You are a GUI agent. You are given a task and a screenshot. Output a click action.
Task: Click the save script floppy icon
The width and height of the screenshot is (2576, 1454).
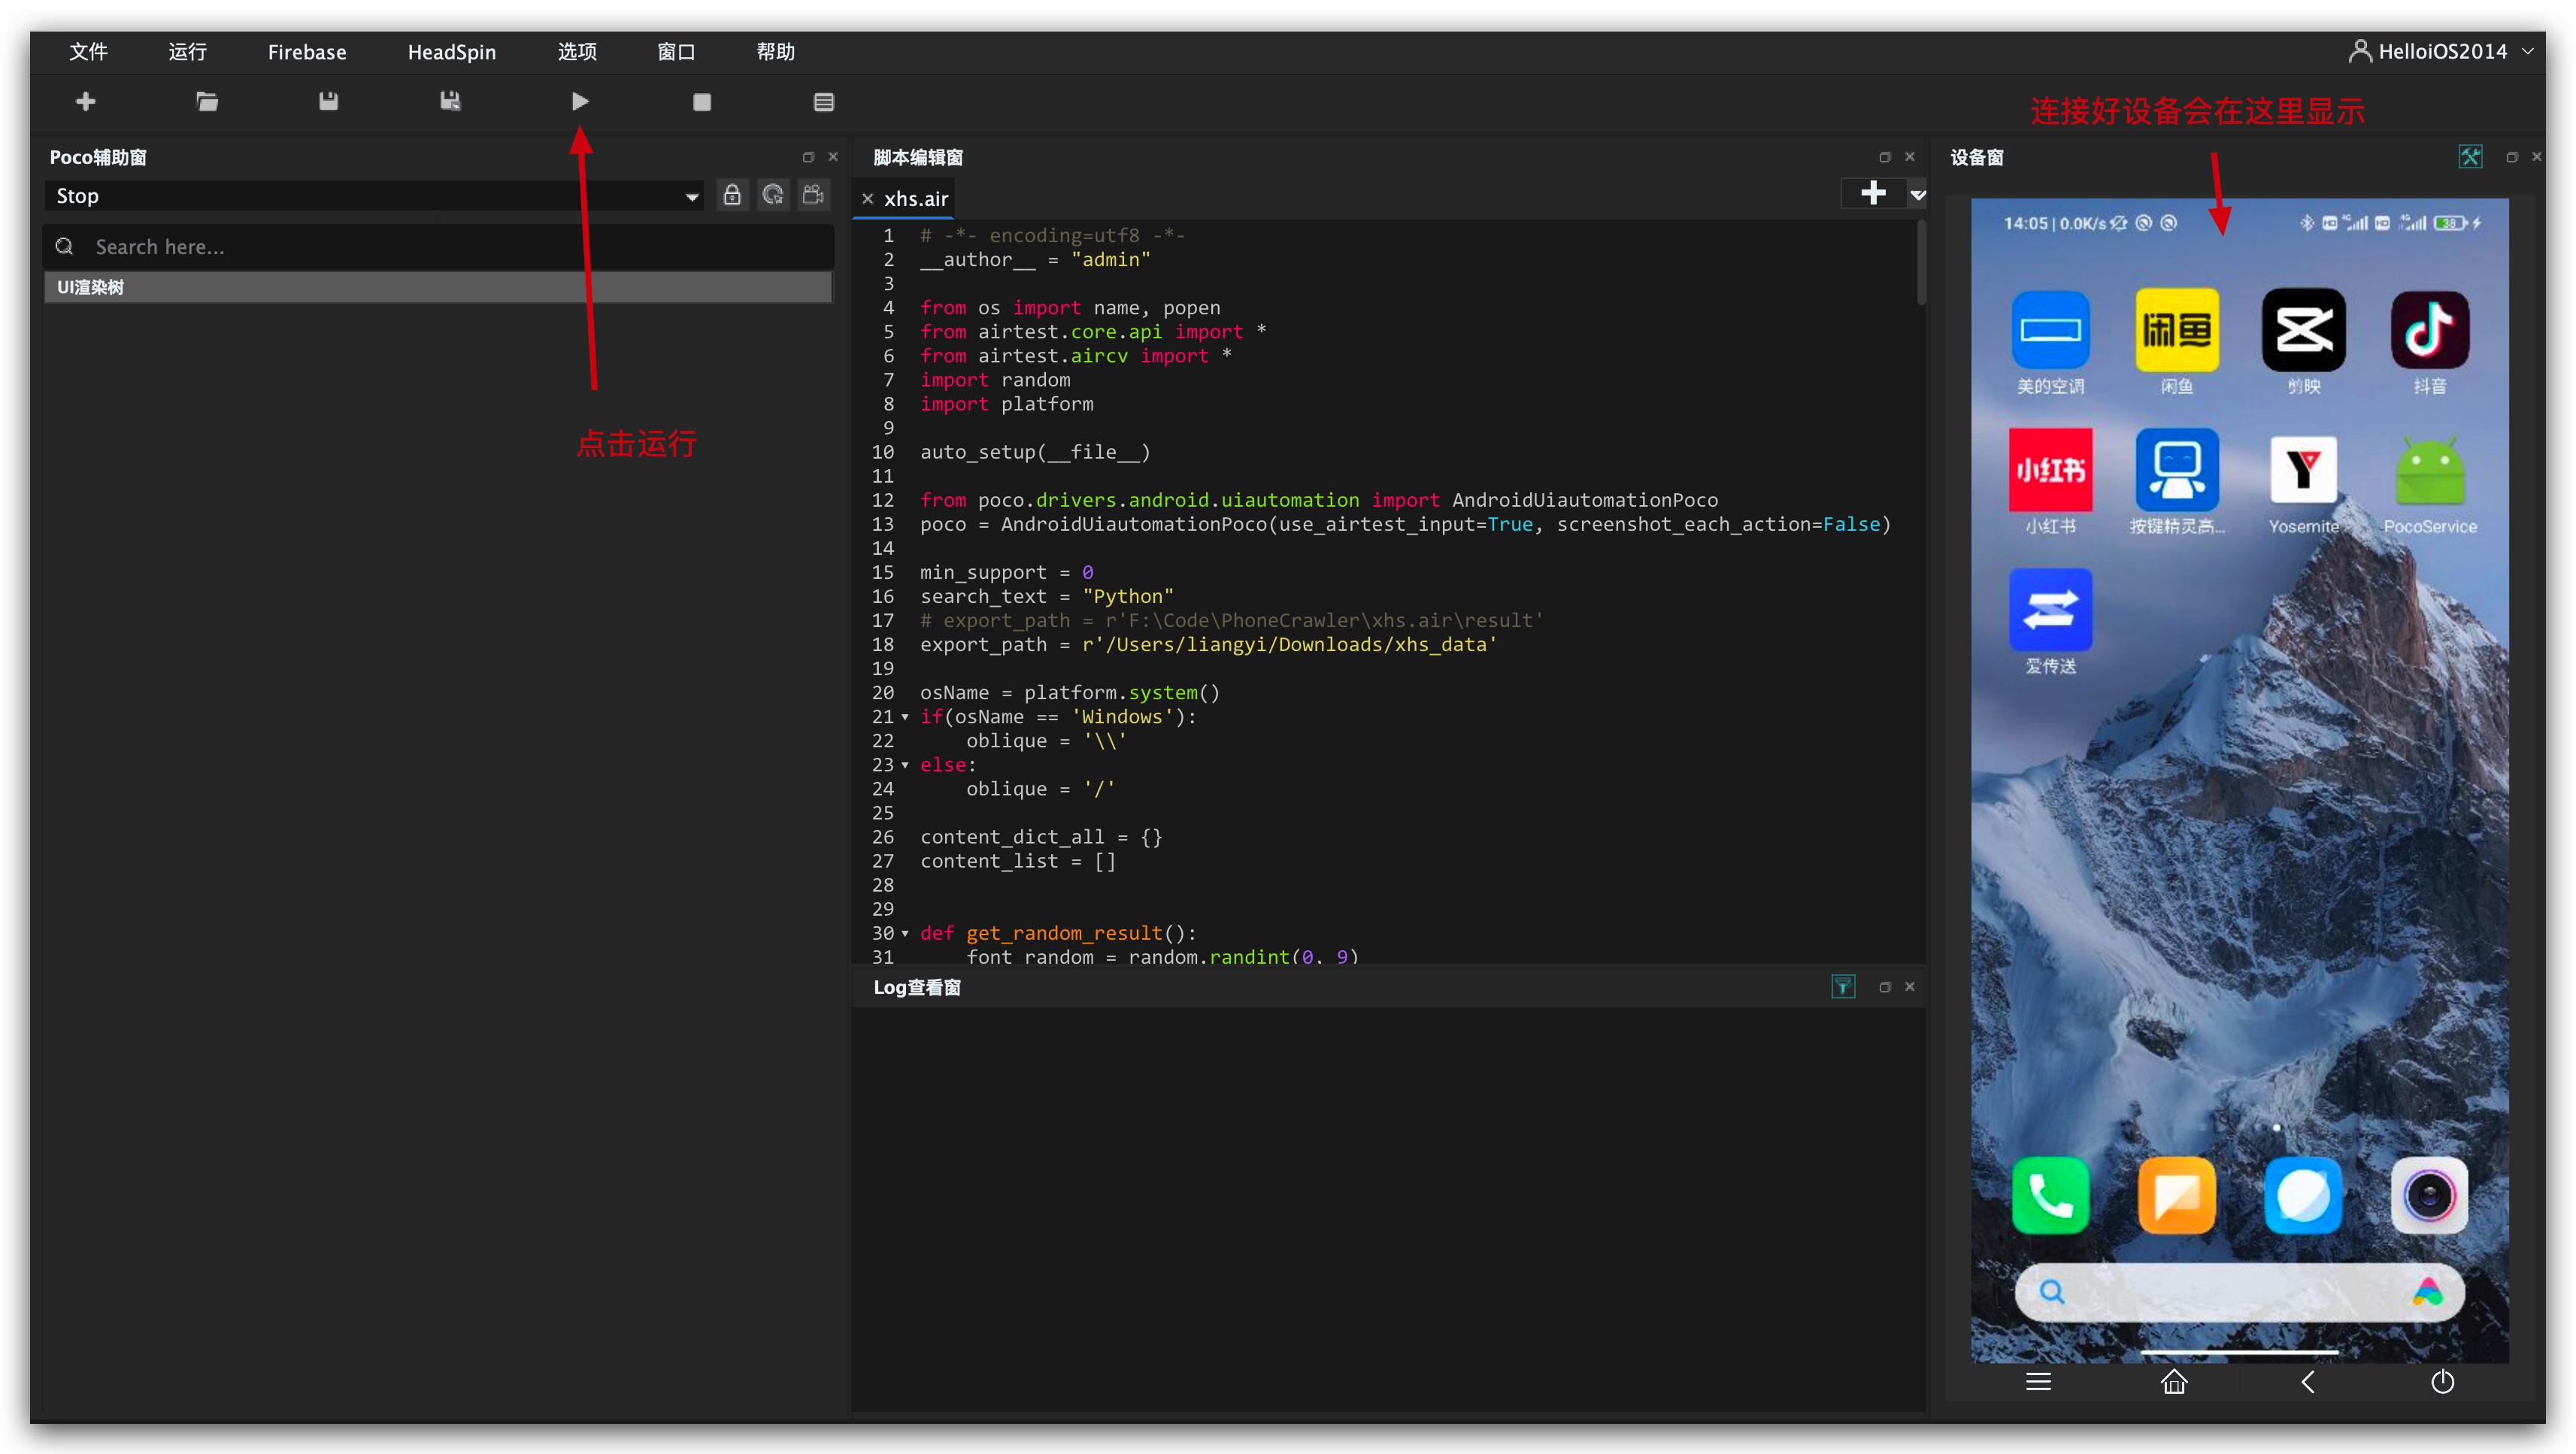point(328,101)
